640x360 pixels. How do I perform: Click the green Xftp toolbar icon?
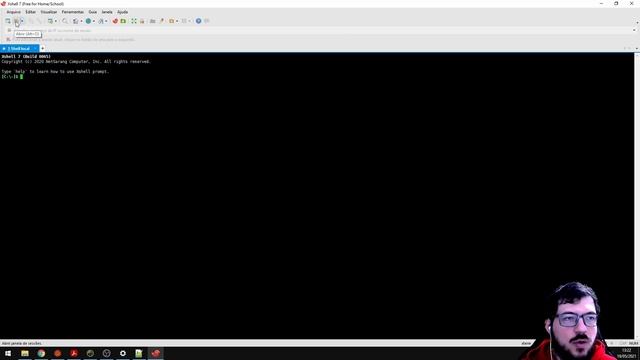click(x=123, y=21)
